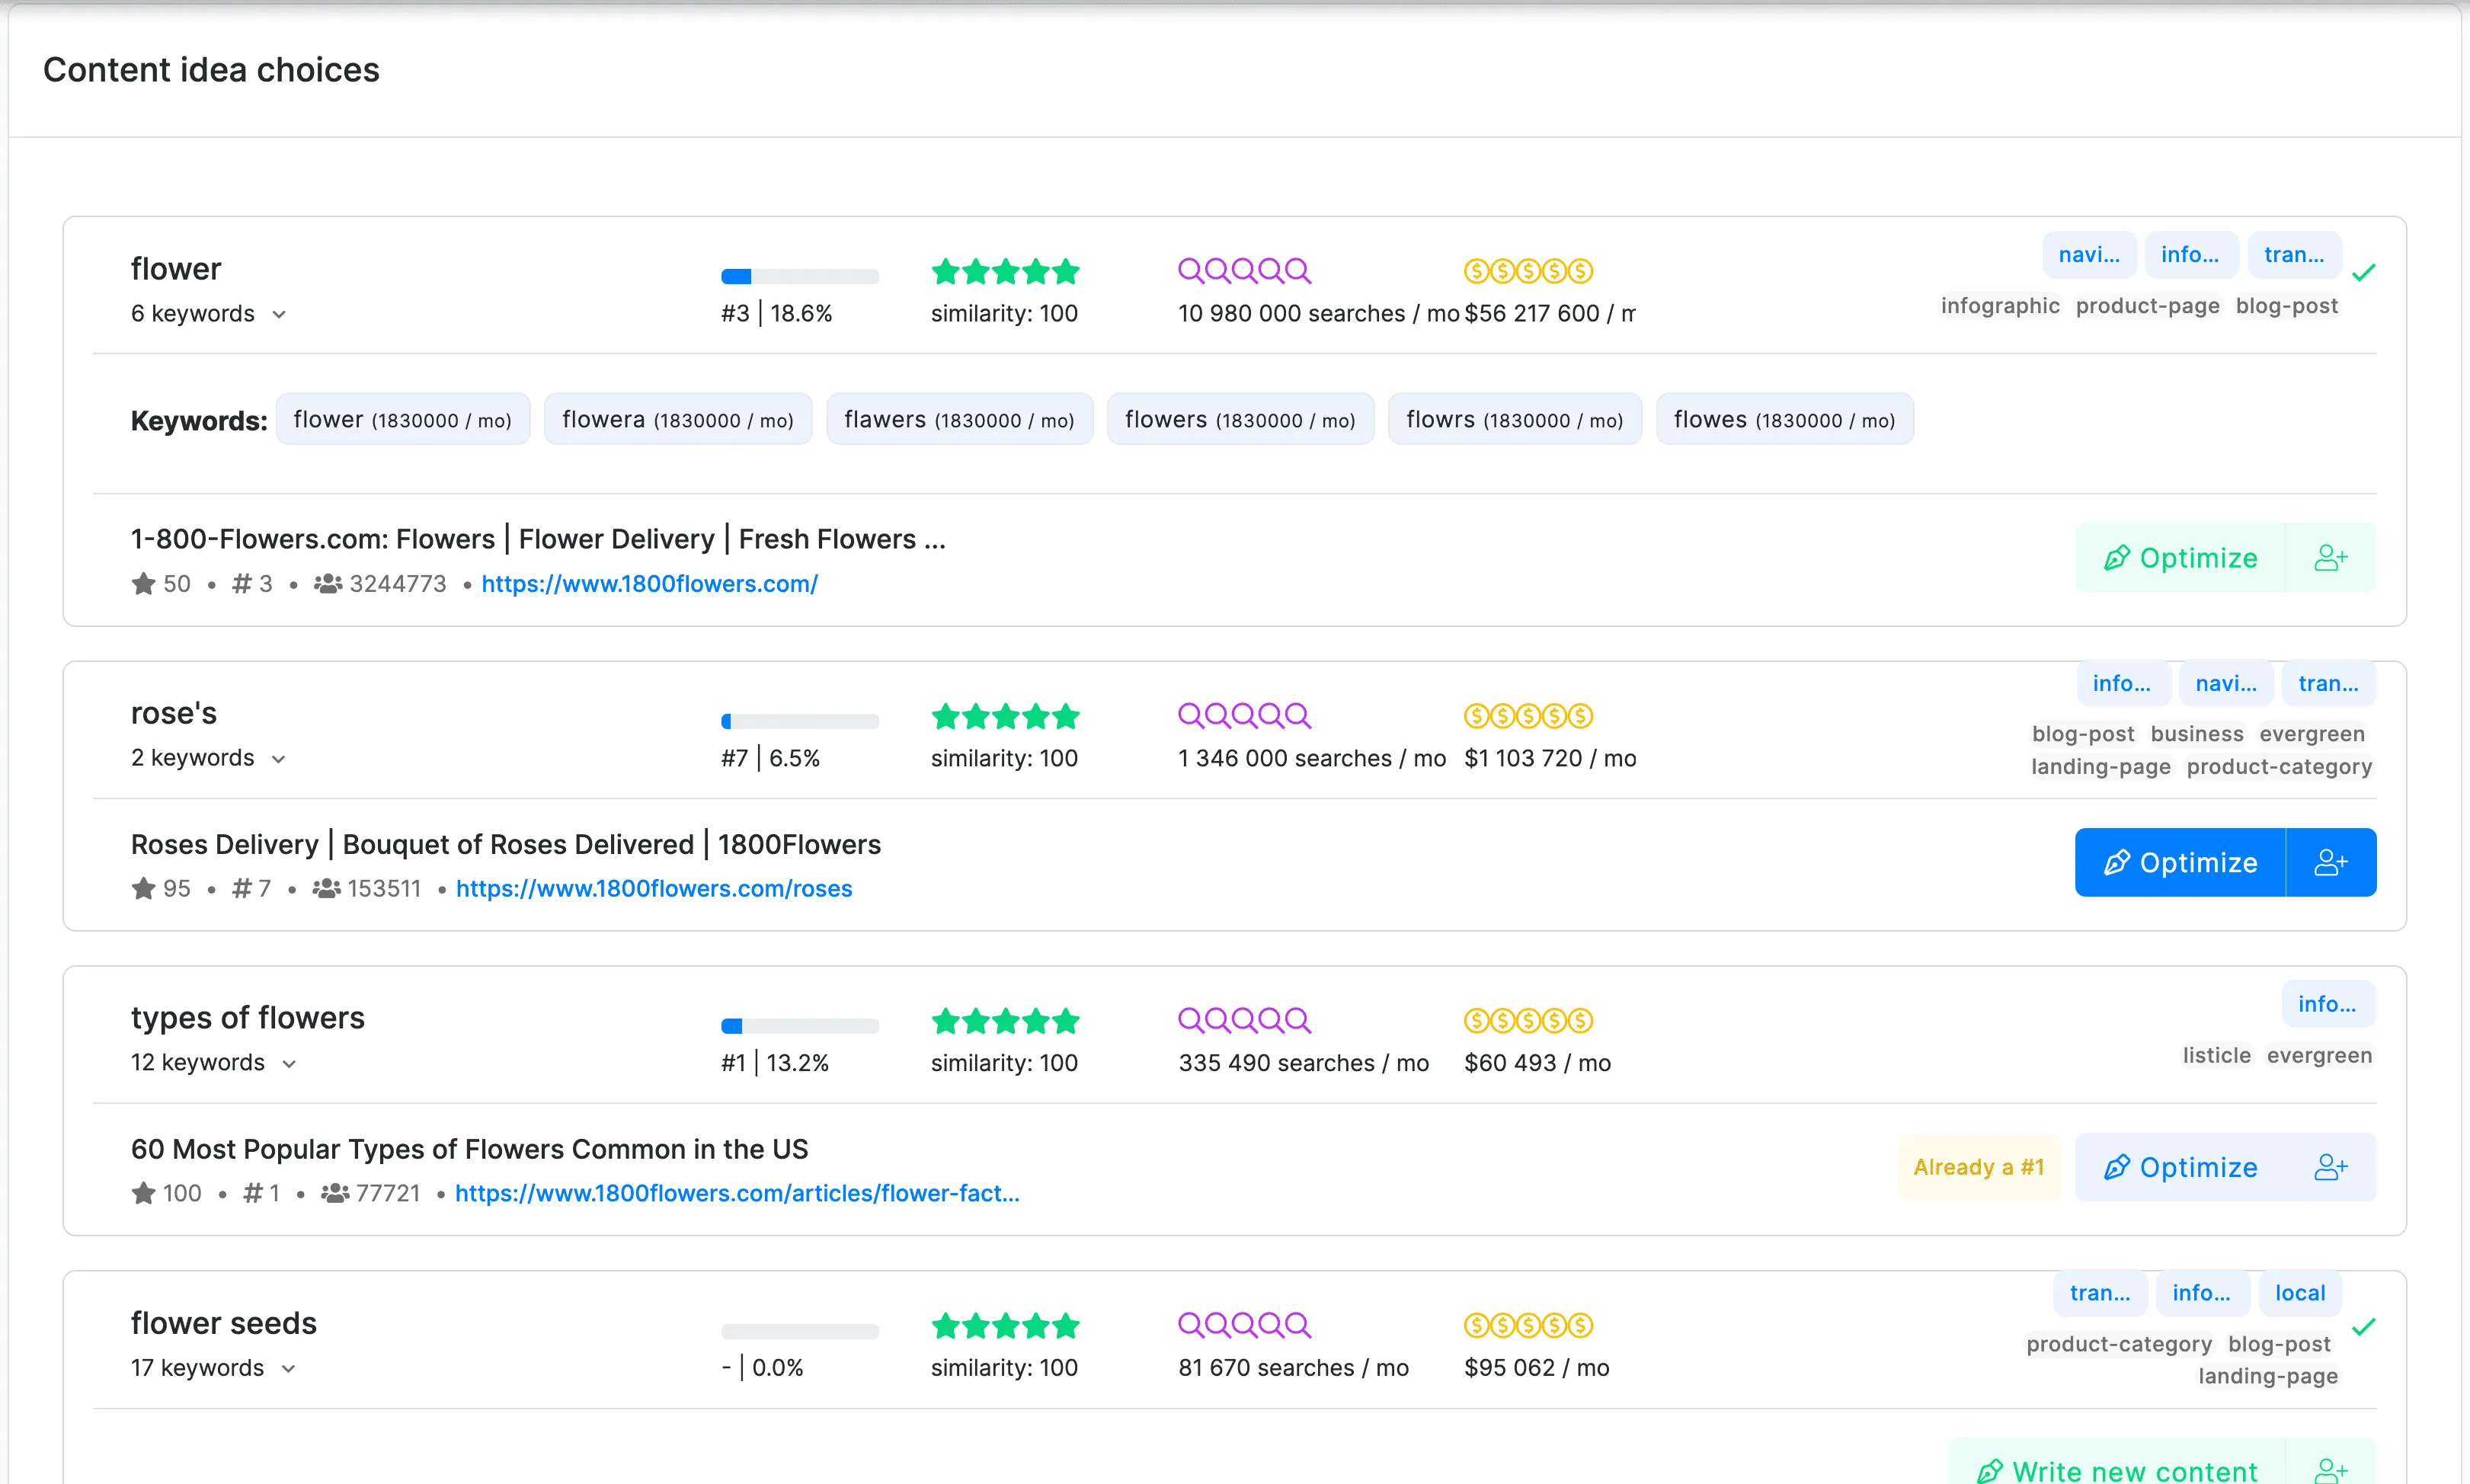
Task: Click assign-user icon in types of flowers row
Action: pos(2330,1167)
